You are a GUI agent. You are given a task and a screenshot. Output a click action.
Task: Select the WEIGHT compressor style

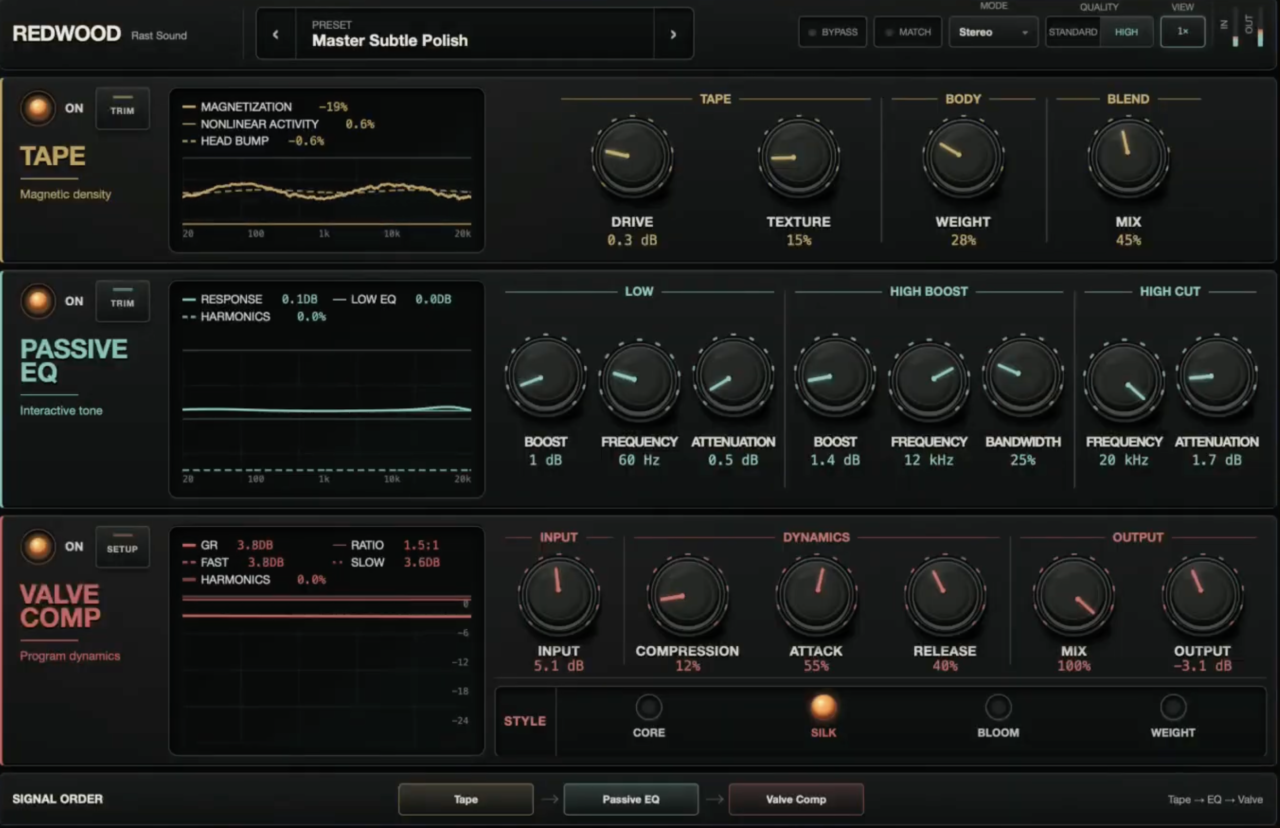(x=1173, y=708)
